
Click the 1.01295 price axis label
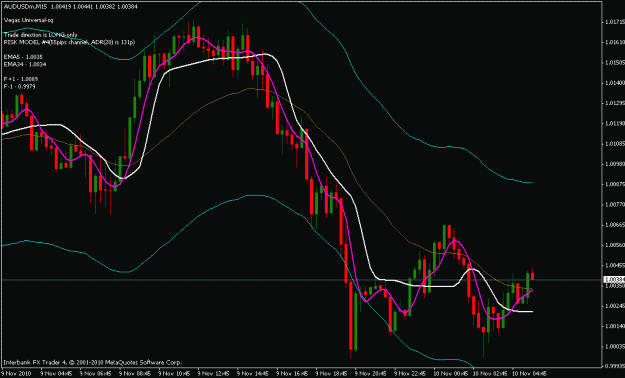(614, 103)
